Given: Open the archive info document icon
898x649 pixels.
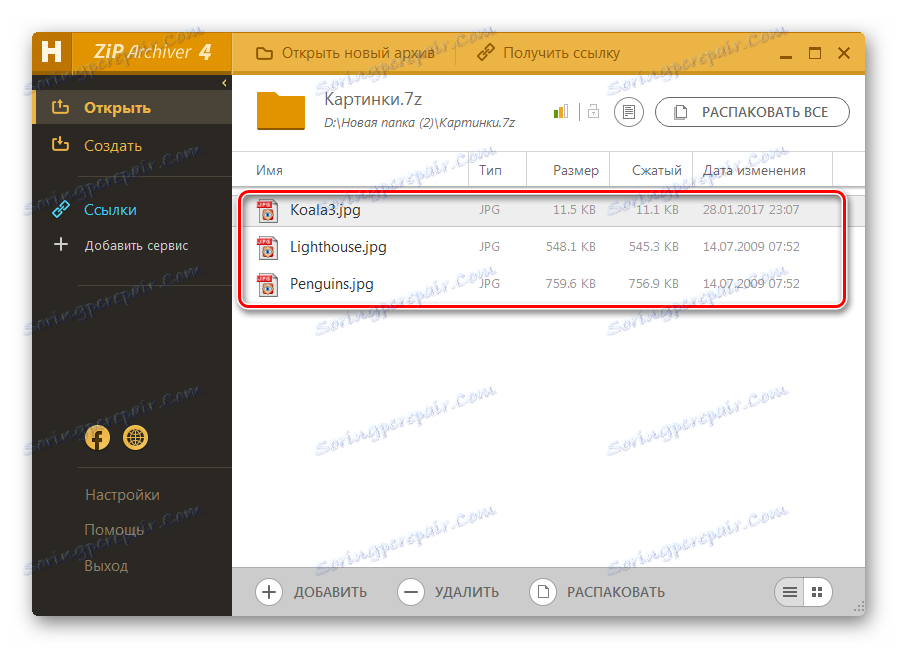Looking at the screenshot, I should point(629,112).
